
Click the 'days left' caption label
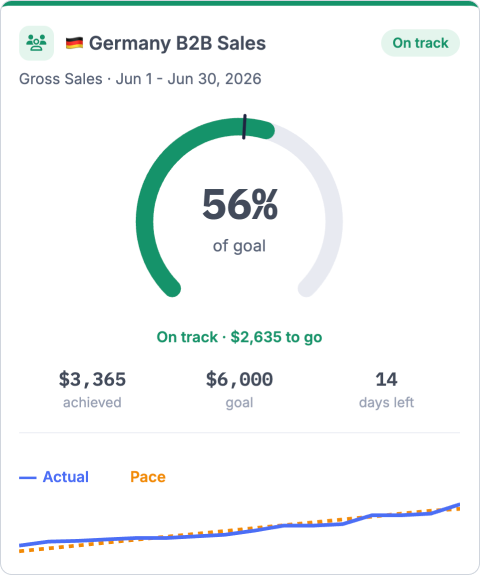coord(386,403)
